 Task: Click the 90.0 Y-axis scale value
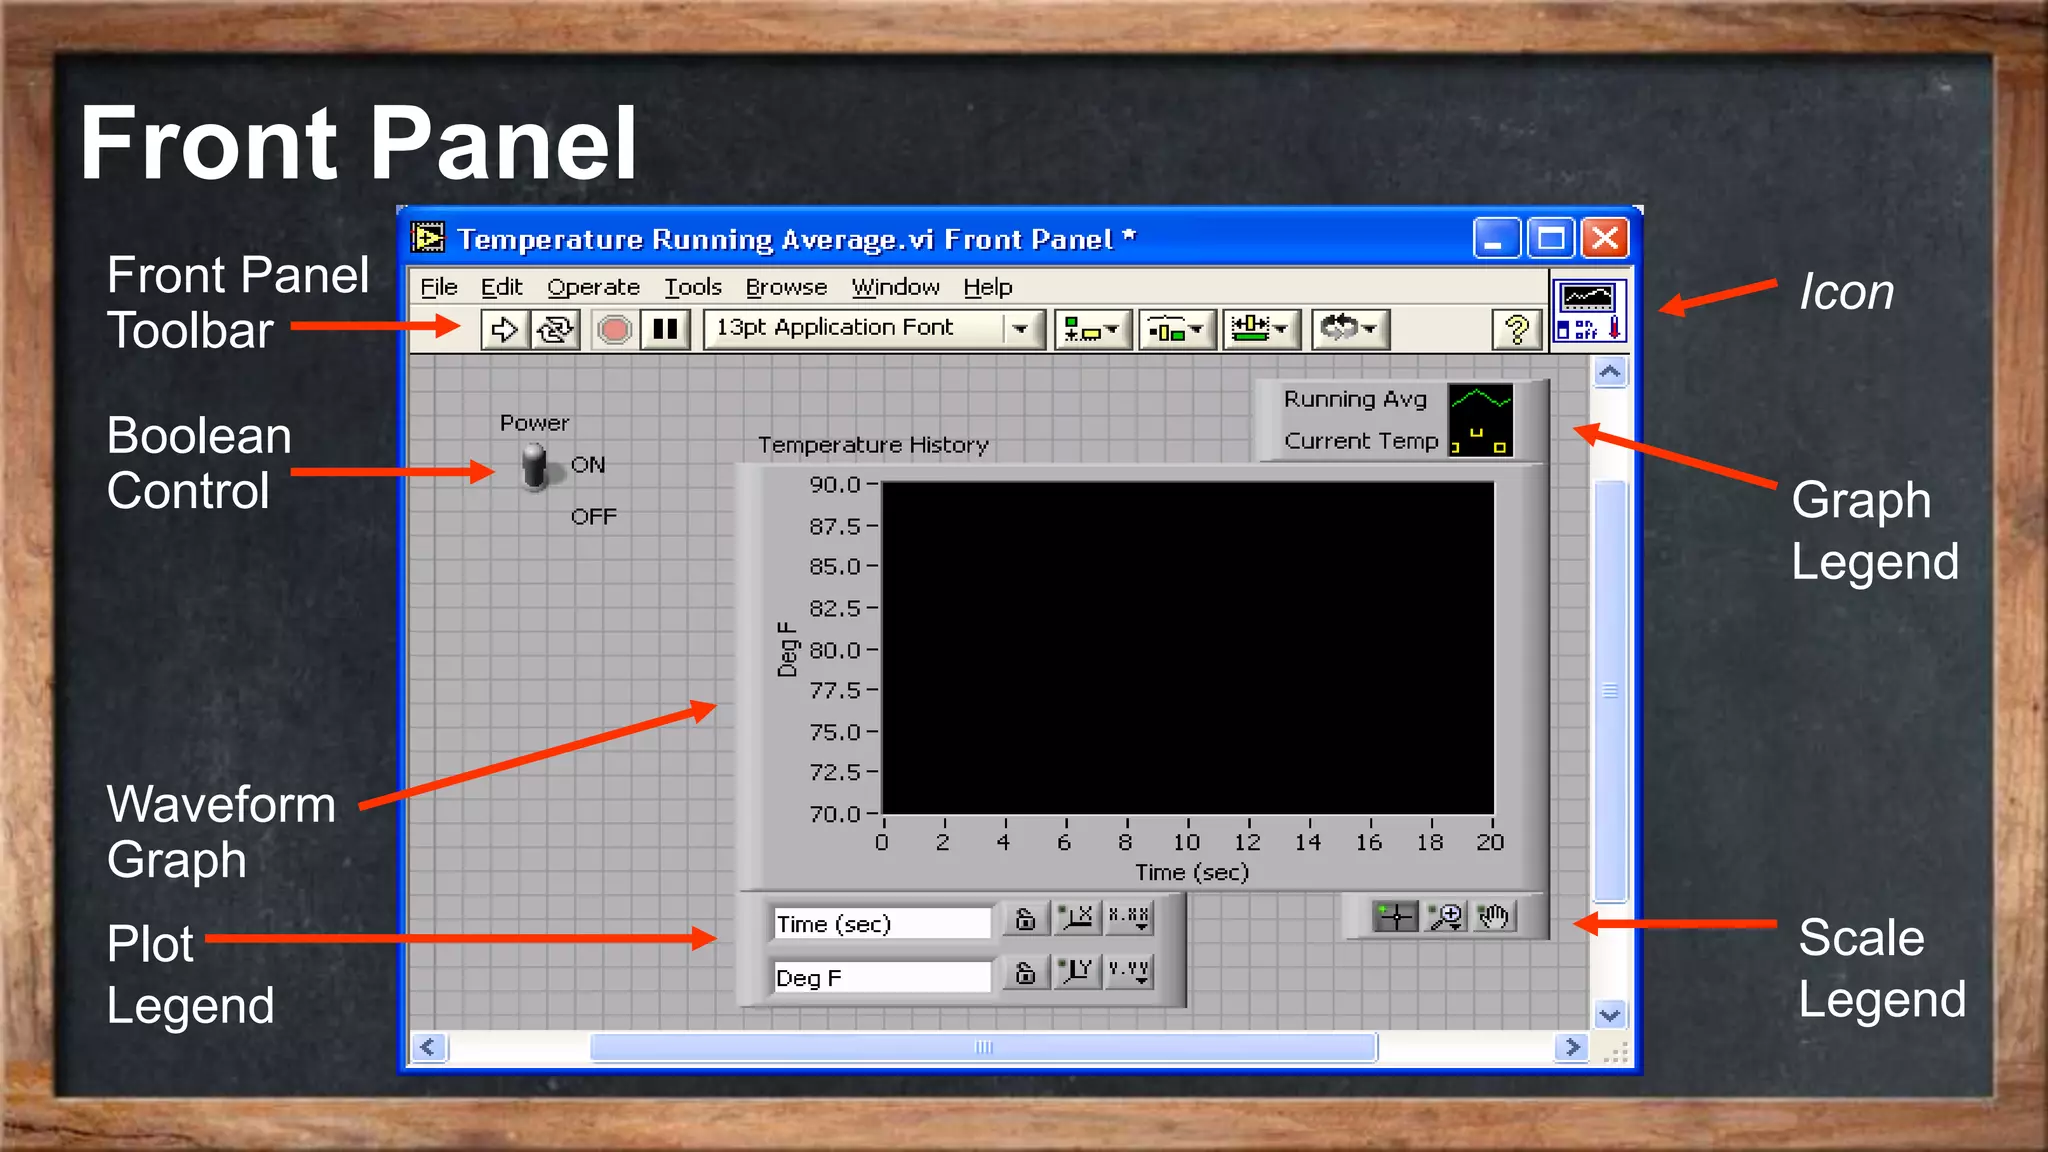click(x=835, y=485)
